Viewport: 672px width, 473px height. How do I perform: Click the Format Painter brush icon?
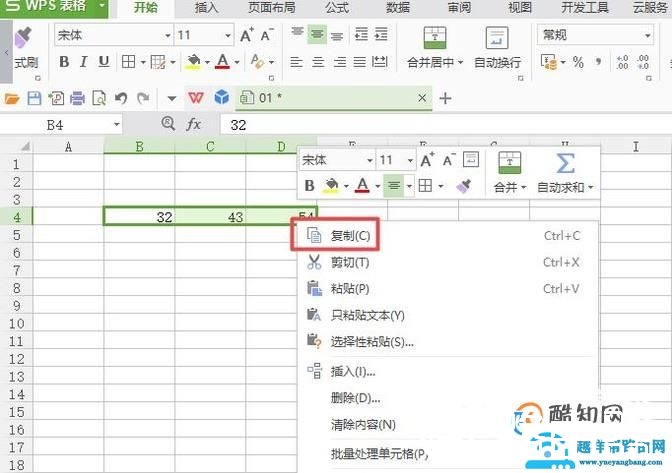pyautogui.click(x=24, y=38)
